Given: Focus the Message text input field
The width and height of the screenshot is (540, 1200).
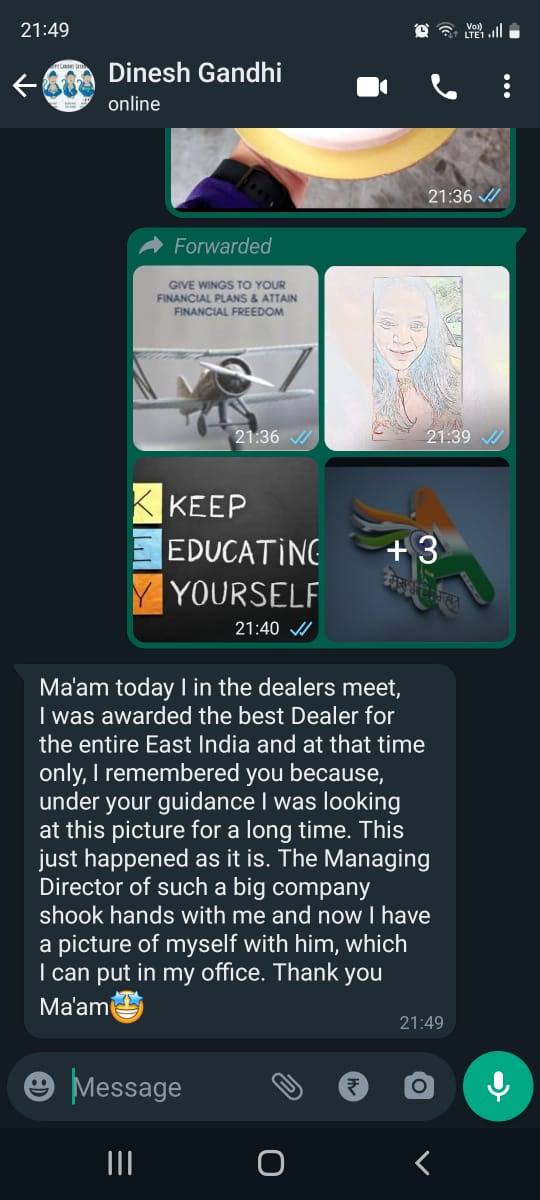Looking at the screenshot, I should click(165, 1087).
